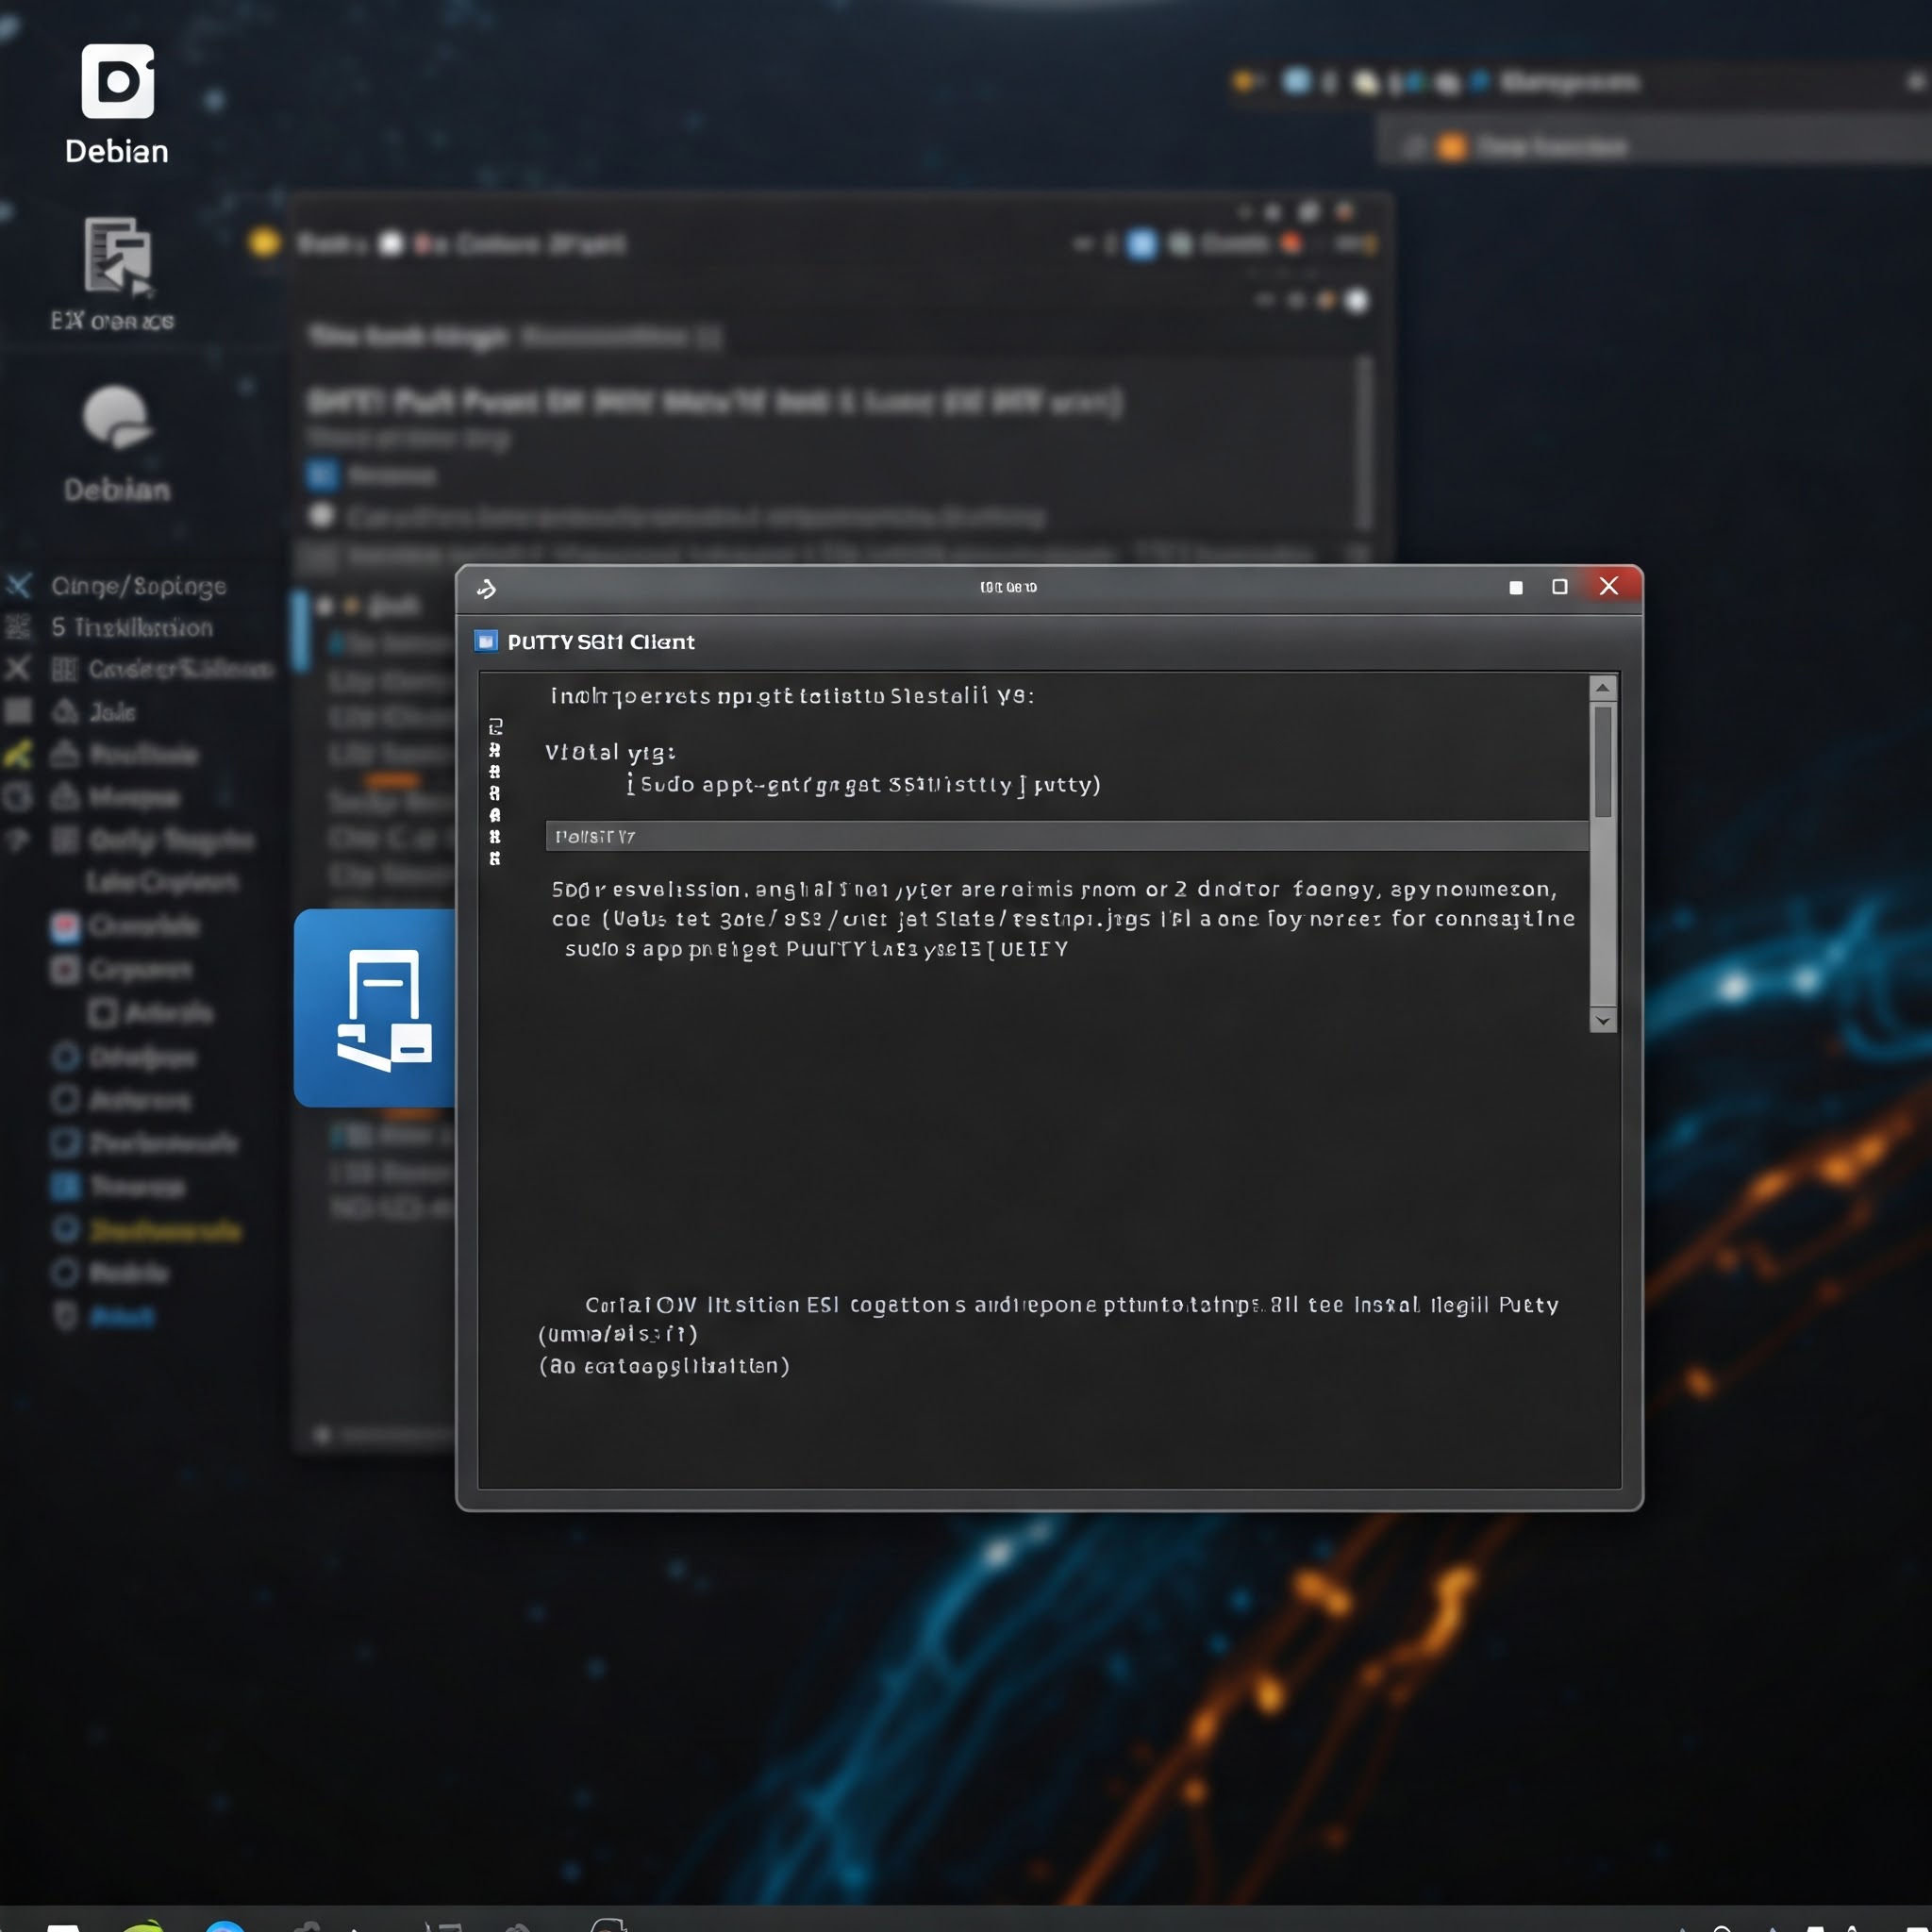Click the PollsiTY7 input field

(x=1067, y=836)
